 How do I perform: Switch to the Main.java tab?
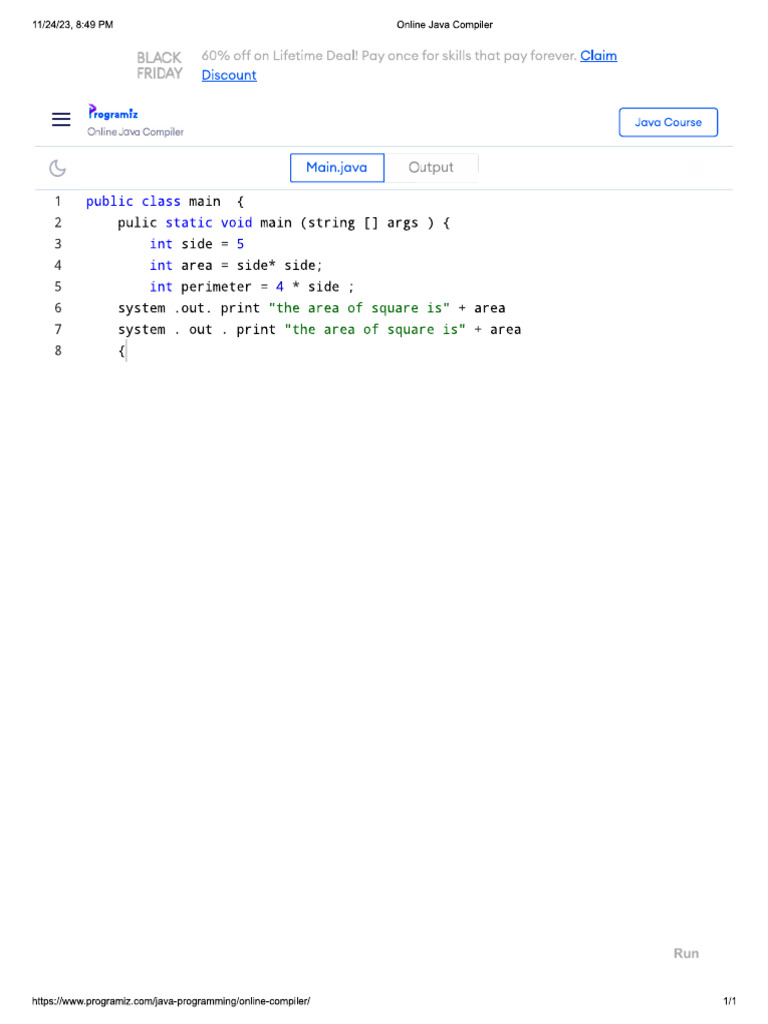pos(337,168)
